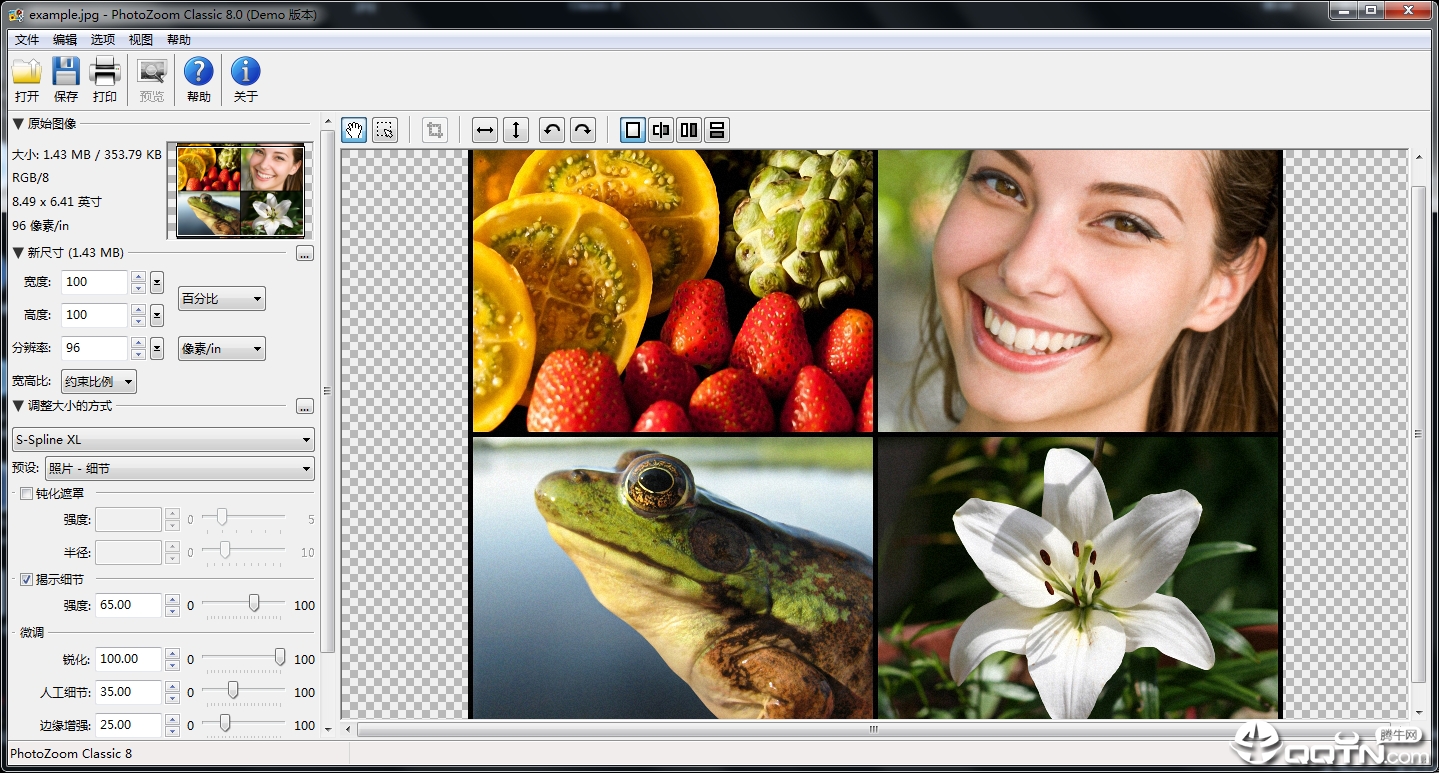Uncheck the 揭示细节 checkbox
Image resolution: width=1439 pixels, height=773 pixels.
coord(27,579)
